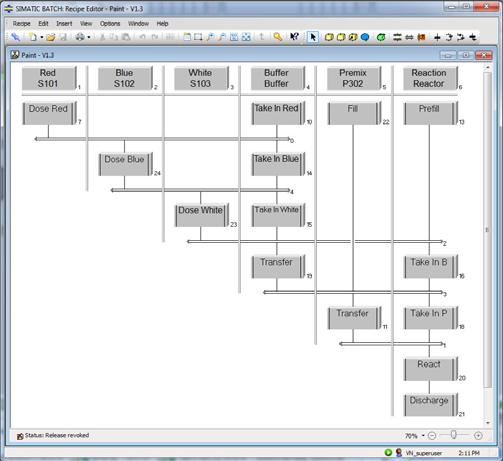Viewport: 503px width, 461px height.
Task: Open the Help menu
Action: (x=162, y=24)
